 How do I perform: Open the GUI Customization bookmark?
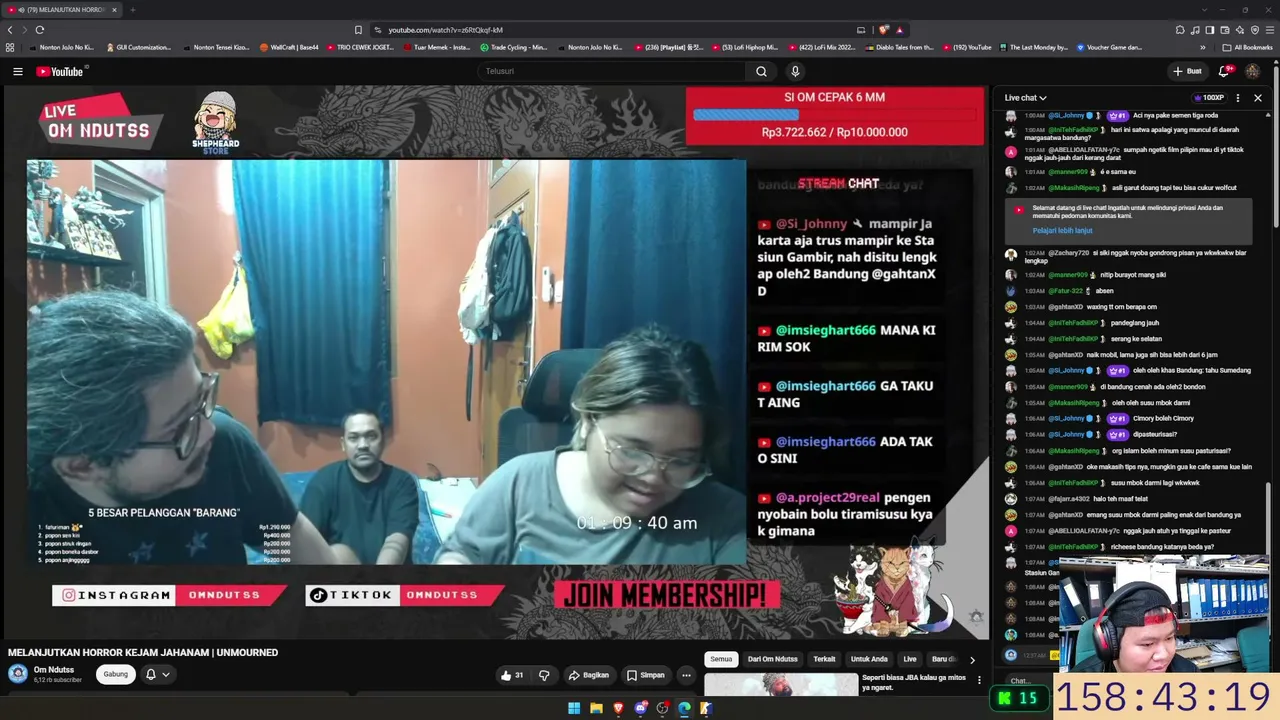coord(138,47)
